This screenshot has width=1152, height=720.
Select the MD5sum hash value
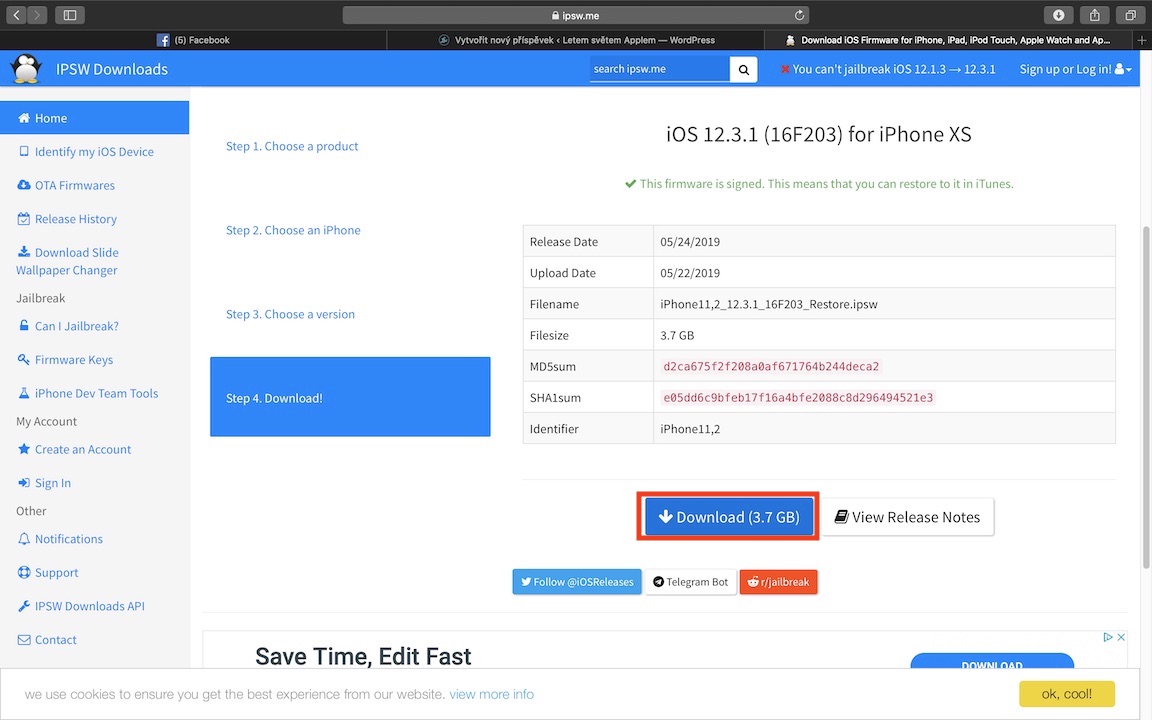click(x=771, y=366)
